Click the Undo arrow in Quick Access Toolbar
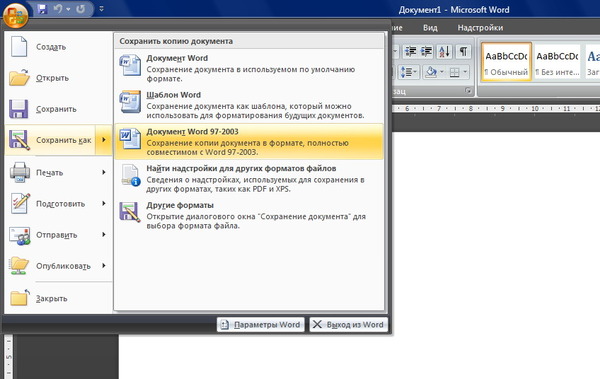600x379 pixels. tap(58, 8)
